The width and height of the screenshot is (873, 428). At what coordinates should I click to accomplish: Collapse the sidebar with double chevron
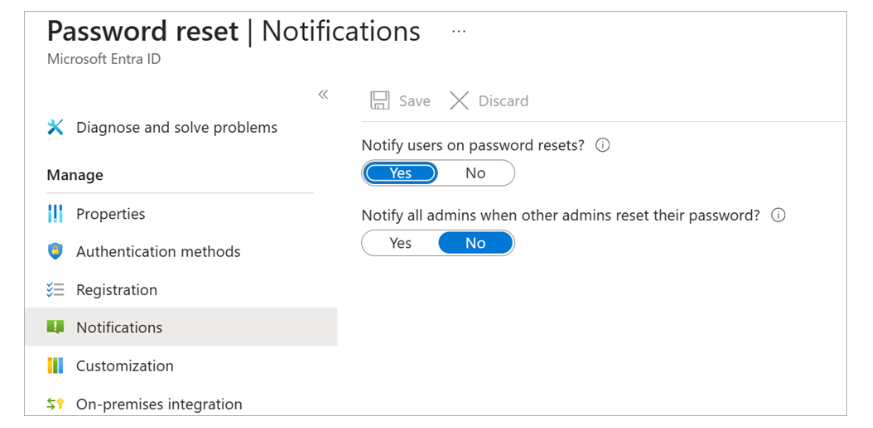click(323, 94)
